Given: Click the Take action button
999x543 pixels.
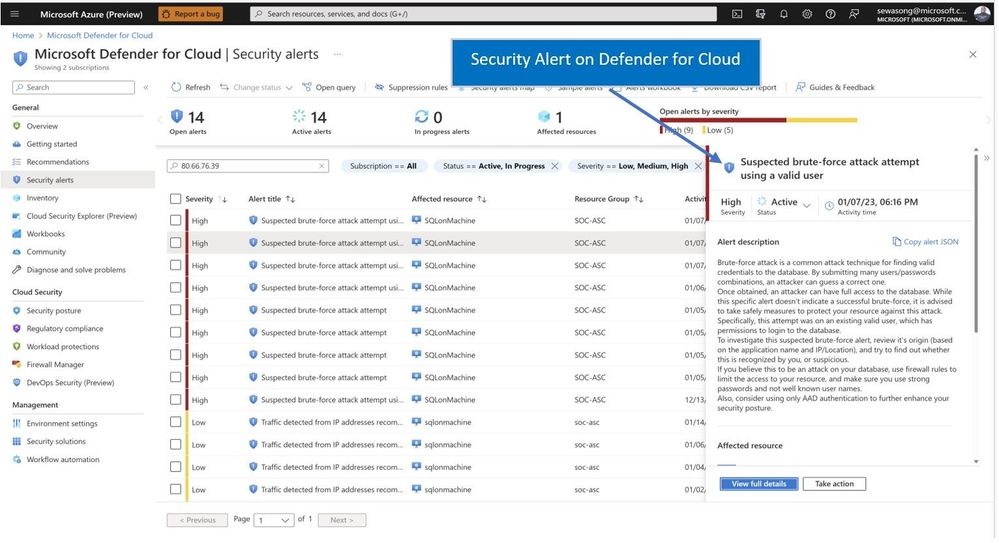Looking at the screenshot, I should pyautogui.click(x=834, y=484).
